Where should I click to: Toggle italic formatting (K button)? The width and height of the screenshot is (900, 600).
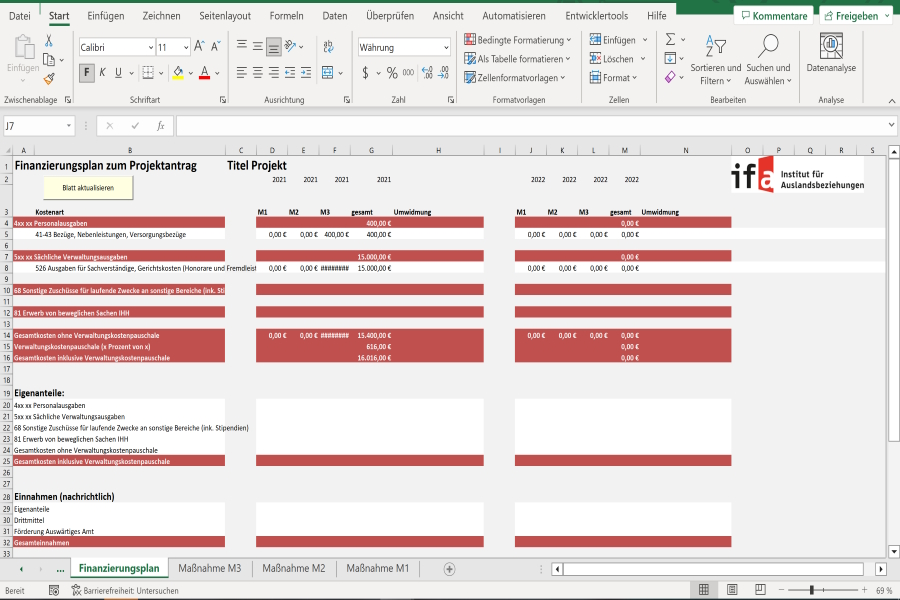pos(103,73)
